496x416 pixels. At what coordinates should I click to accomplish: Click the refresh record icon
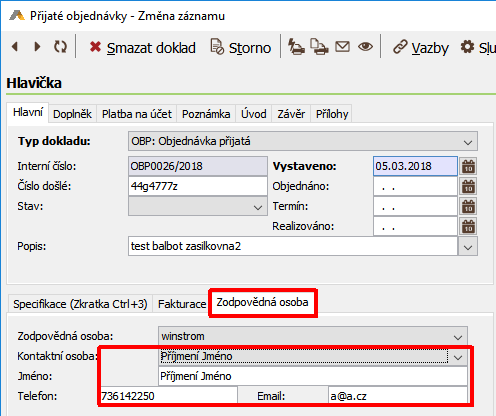[60, 47]
